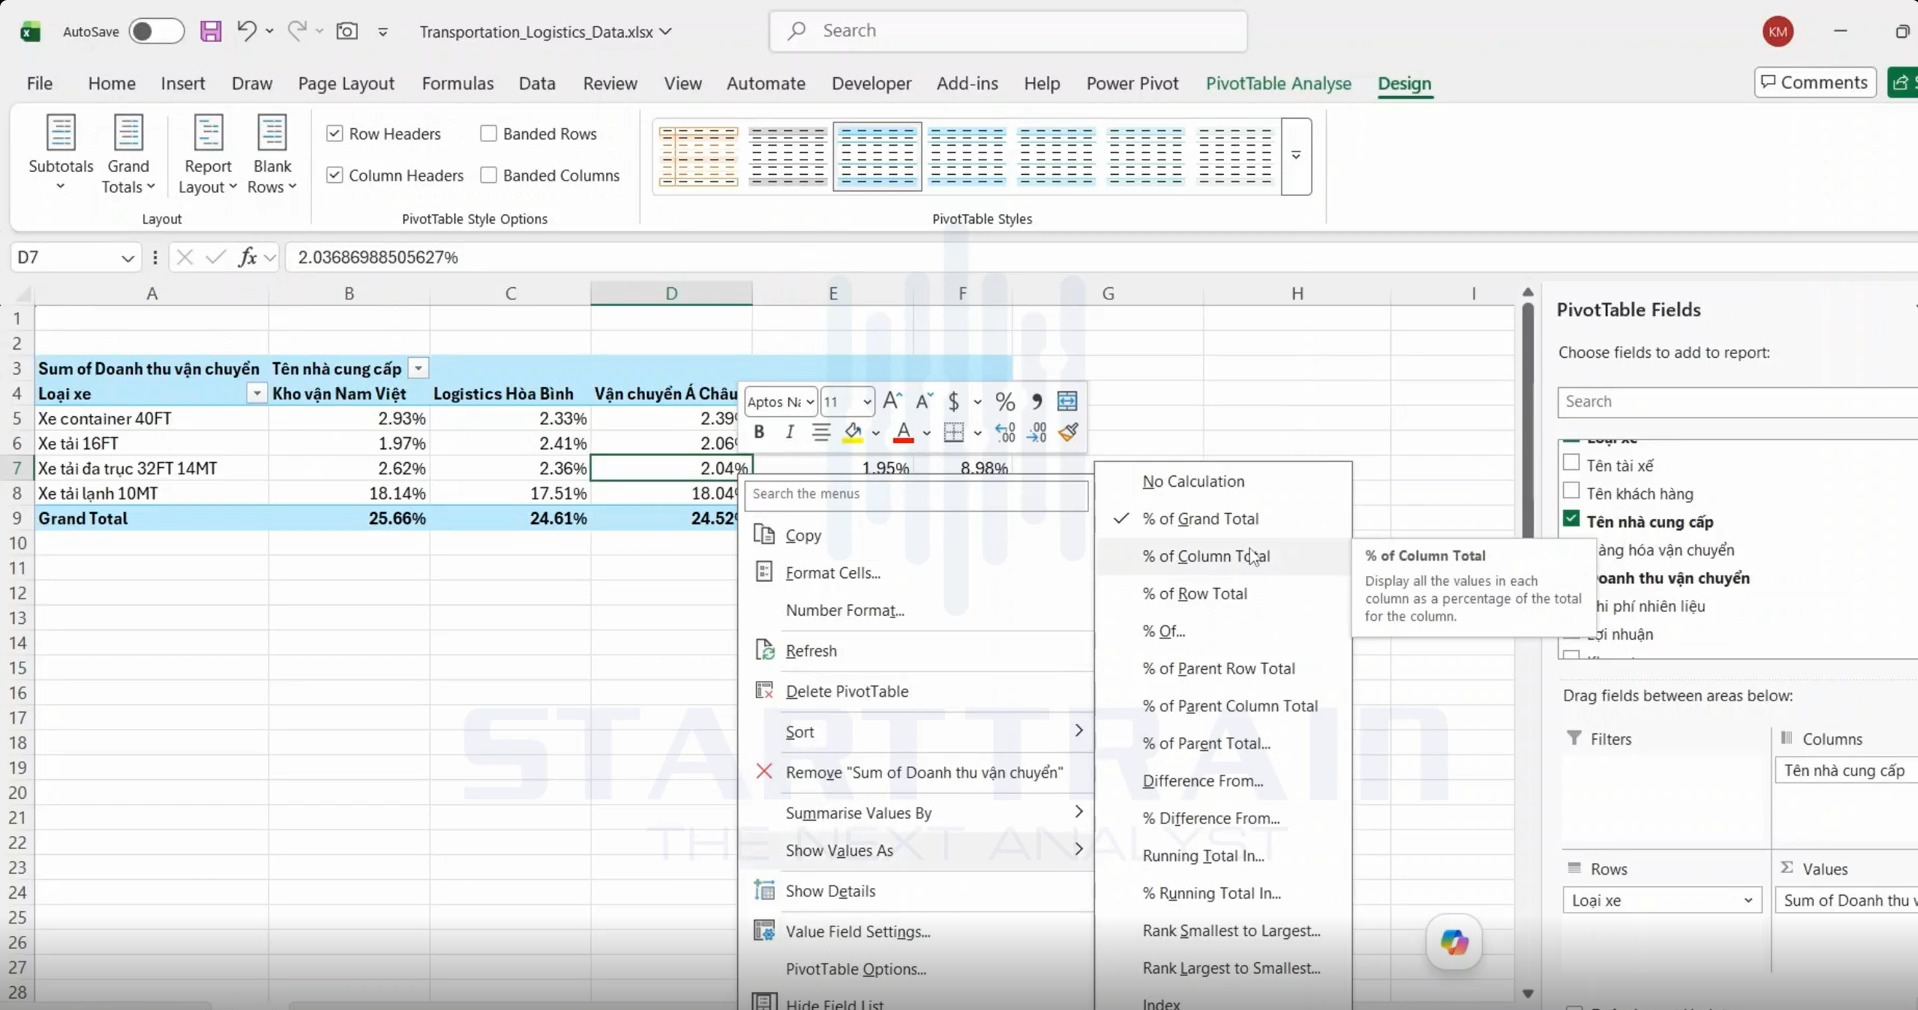Increase font size in mini toolbar

(893, 401)
